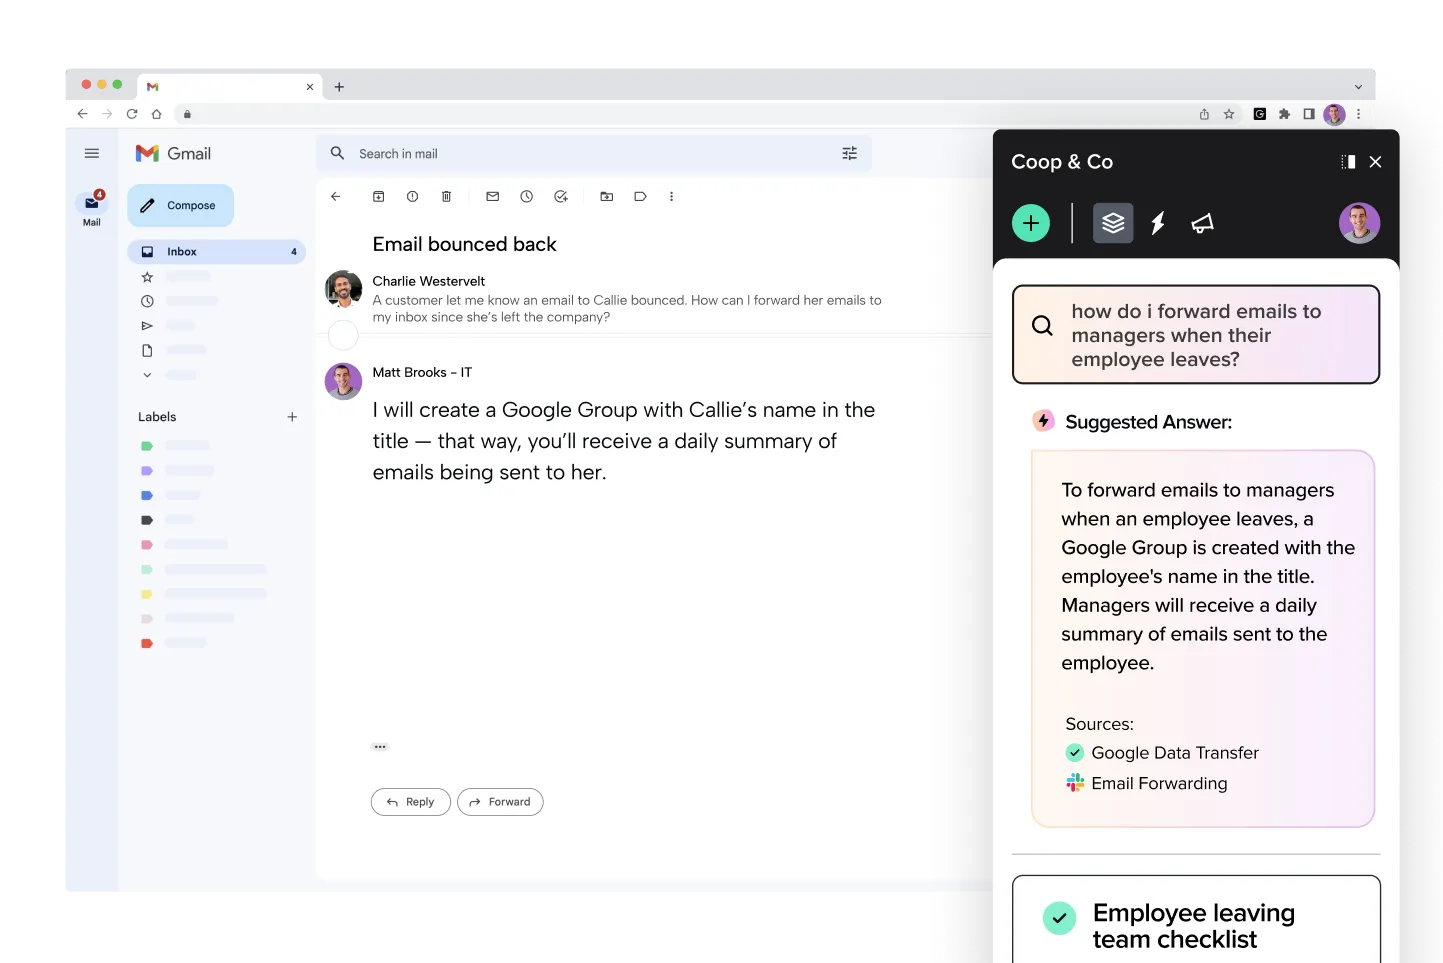Screen dimensions: 1443x963
Task: Reply to Matt Brooks' email
Action: click(410, 801)
